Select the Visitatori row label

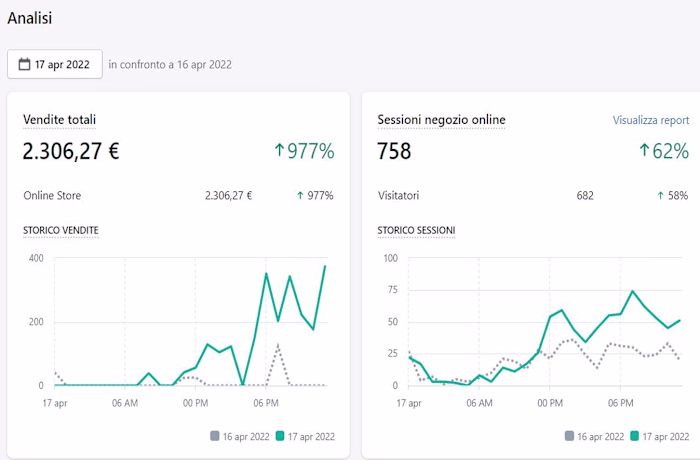coord(398,196)
